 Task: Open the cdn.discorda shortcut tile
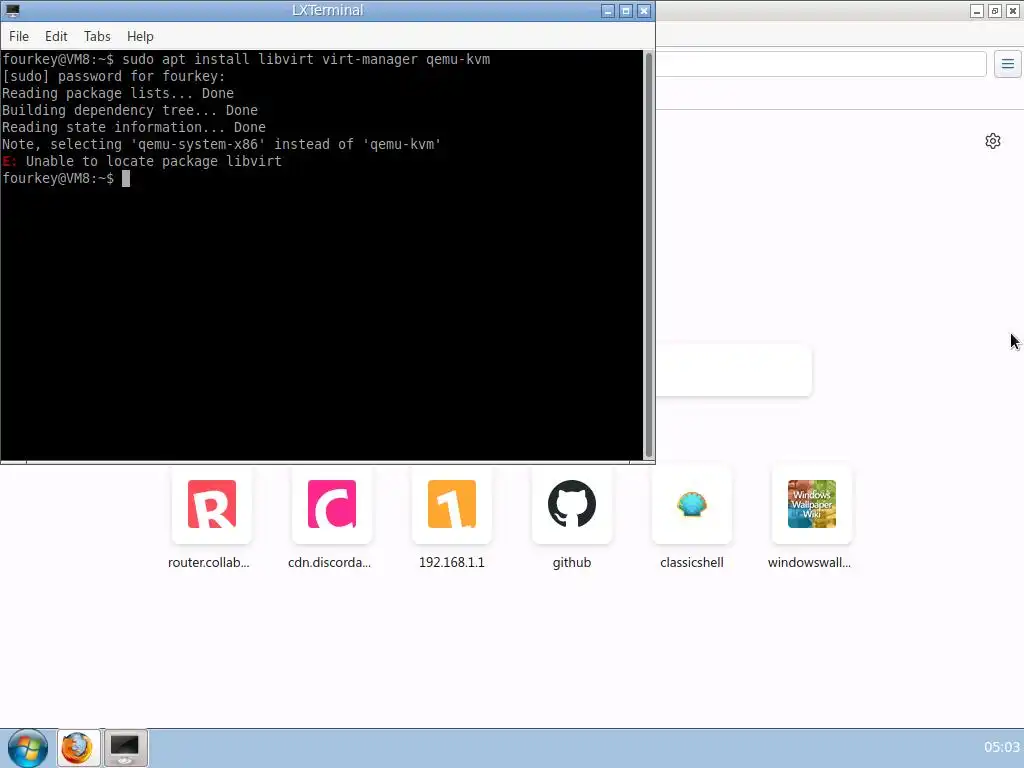click(x=332, y=504)
